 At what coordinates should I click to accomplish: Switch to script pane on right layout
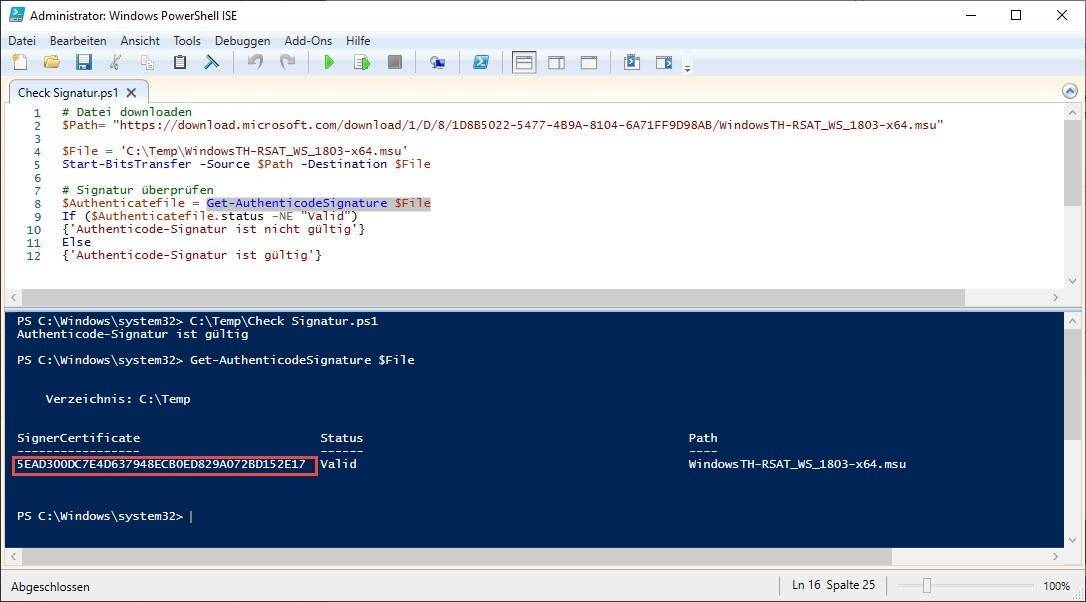[x=556, y=62]
